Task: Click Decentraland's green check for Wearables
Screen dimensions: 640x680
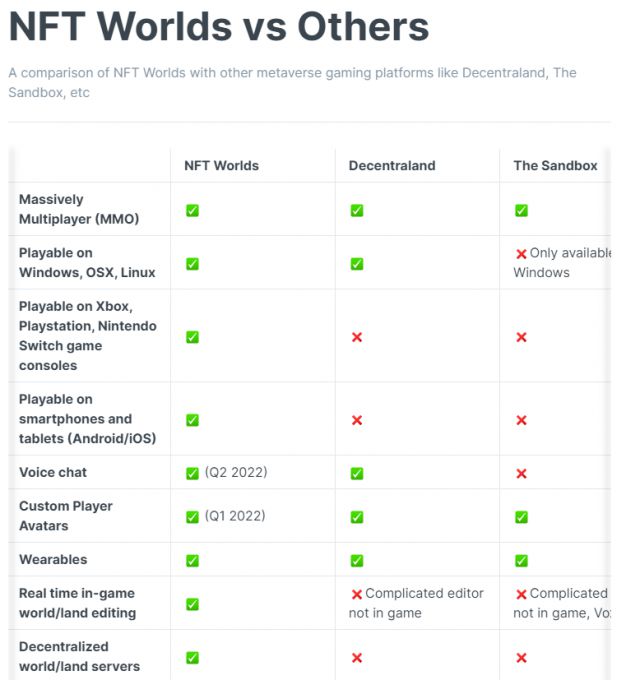Action: point(357,560)
